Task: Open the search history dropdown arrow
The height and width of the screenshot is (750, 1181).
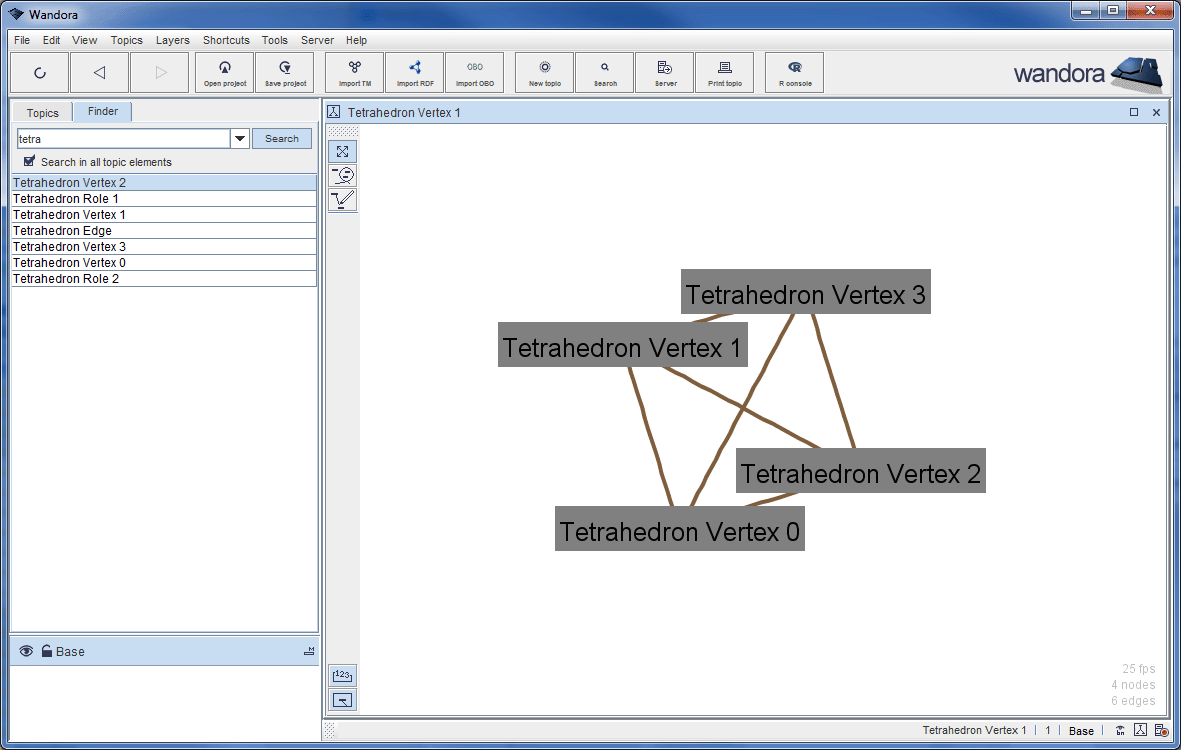Action: pyautogui.click(x=239, y=138)
